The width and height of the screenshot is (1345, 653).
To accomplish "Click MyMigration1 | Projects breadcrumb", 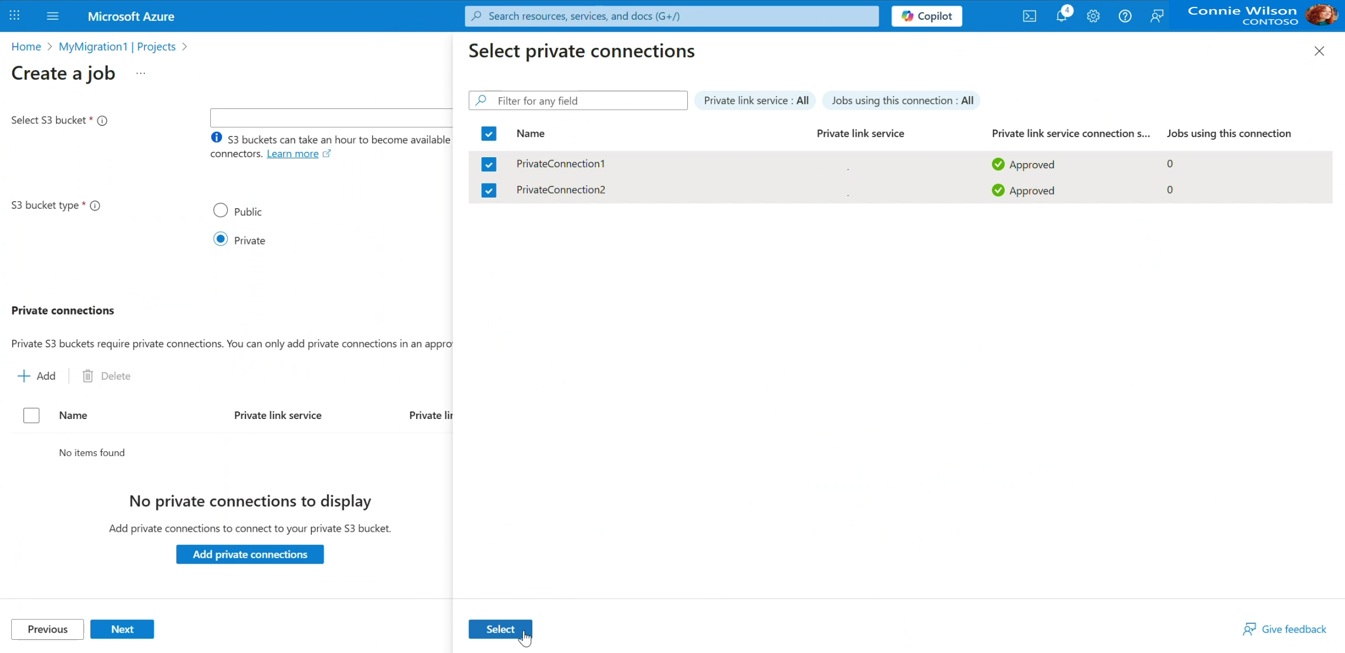I will click(117, 47).
